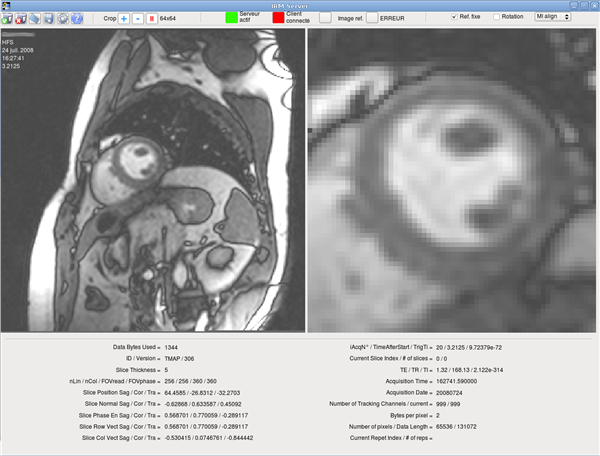The height and width of the screenshot is (456, 600).
Task: Click the save floppy disk icon
Action: (x=49, y=18)
